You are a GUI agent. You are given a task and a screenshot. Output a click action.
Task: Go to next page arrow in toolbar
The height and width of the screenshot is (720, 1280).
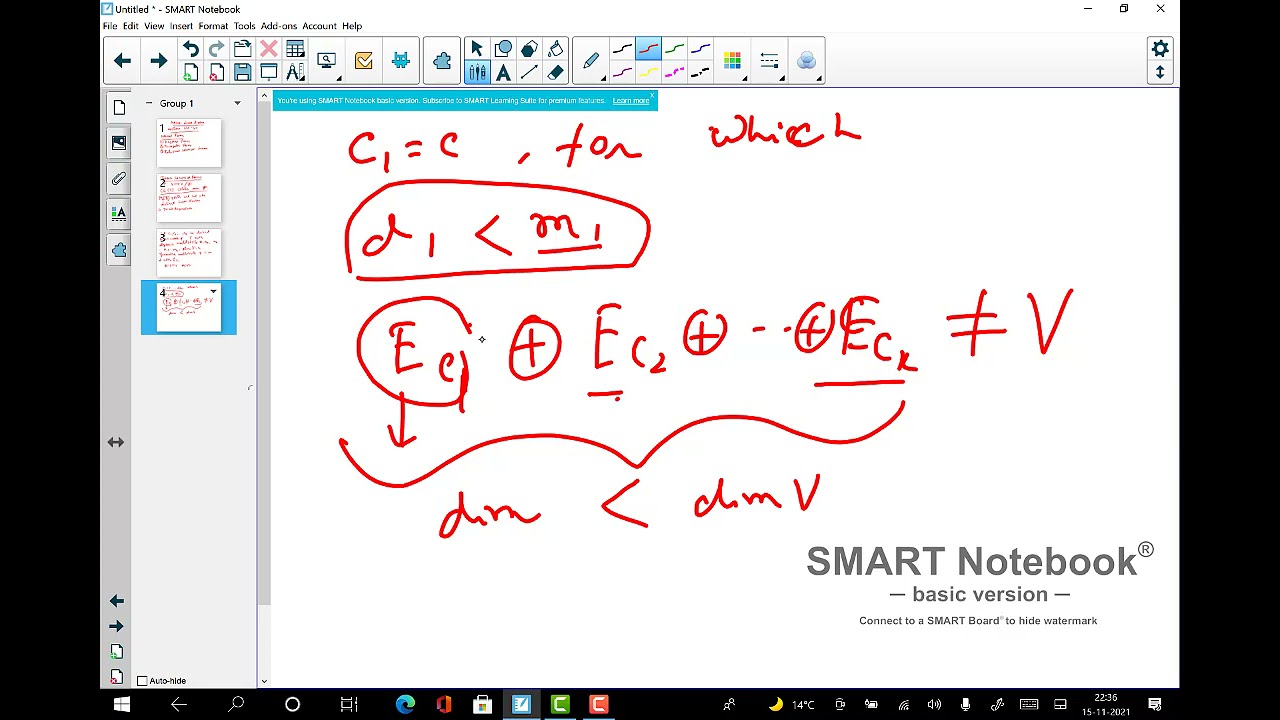[158, 61]
